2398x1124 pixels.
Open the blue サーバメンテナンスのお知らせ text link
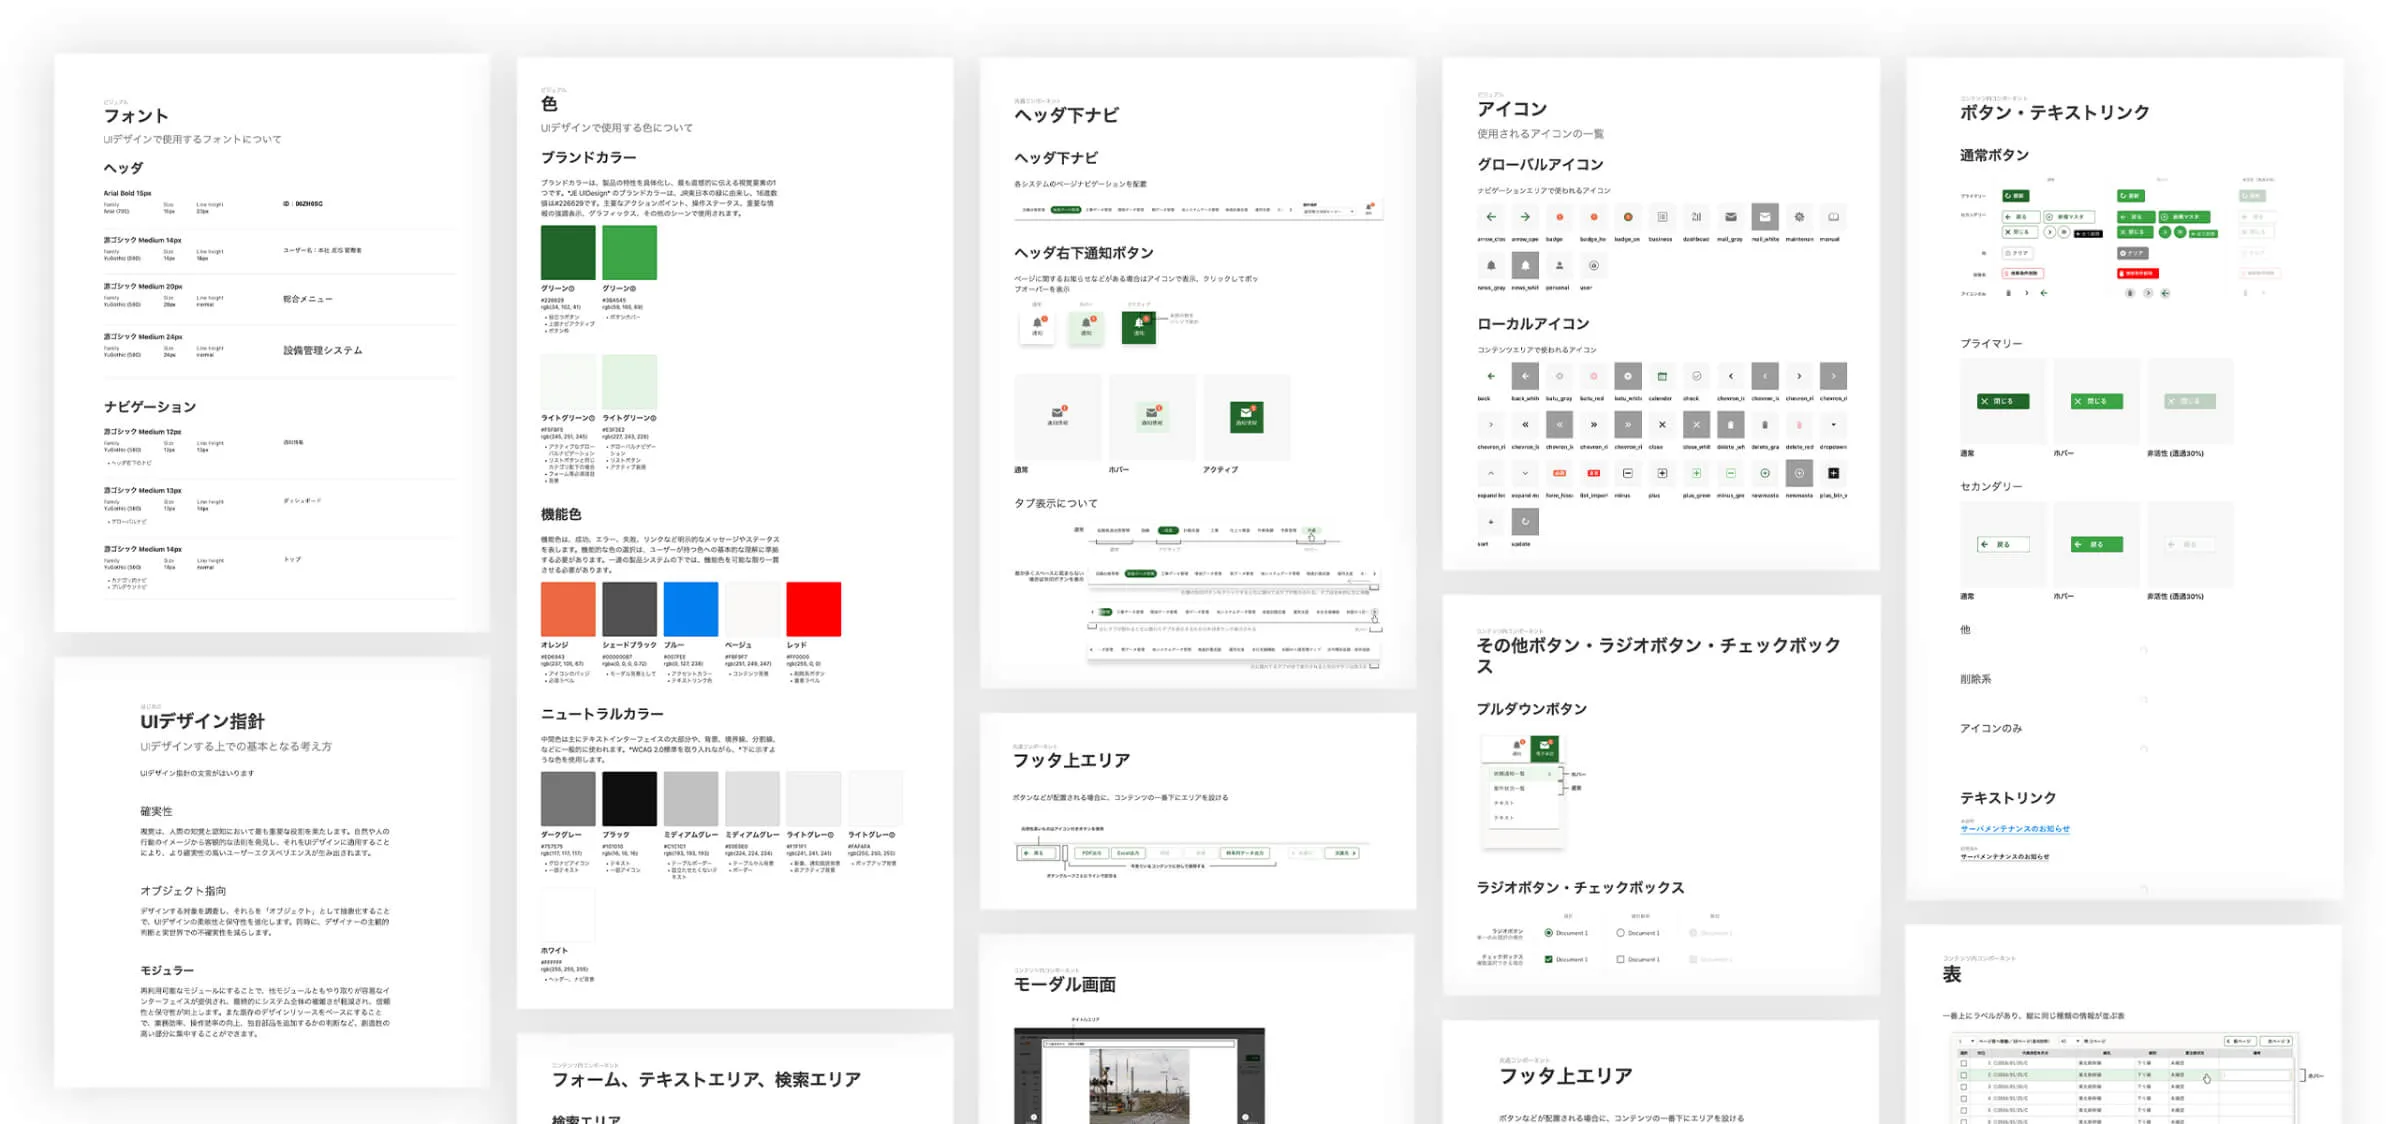point(2014,829)
